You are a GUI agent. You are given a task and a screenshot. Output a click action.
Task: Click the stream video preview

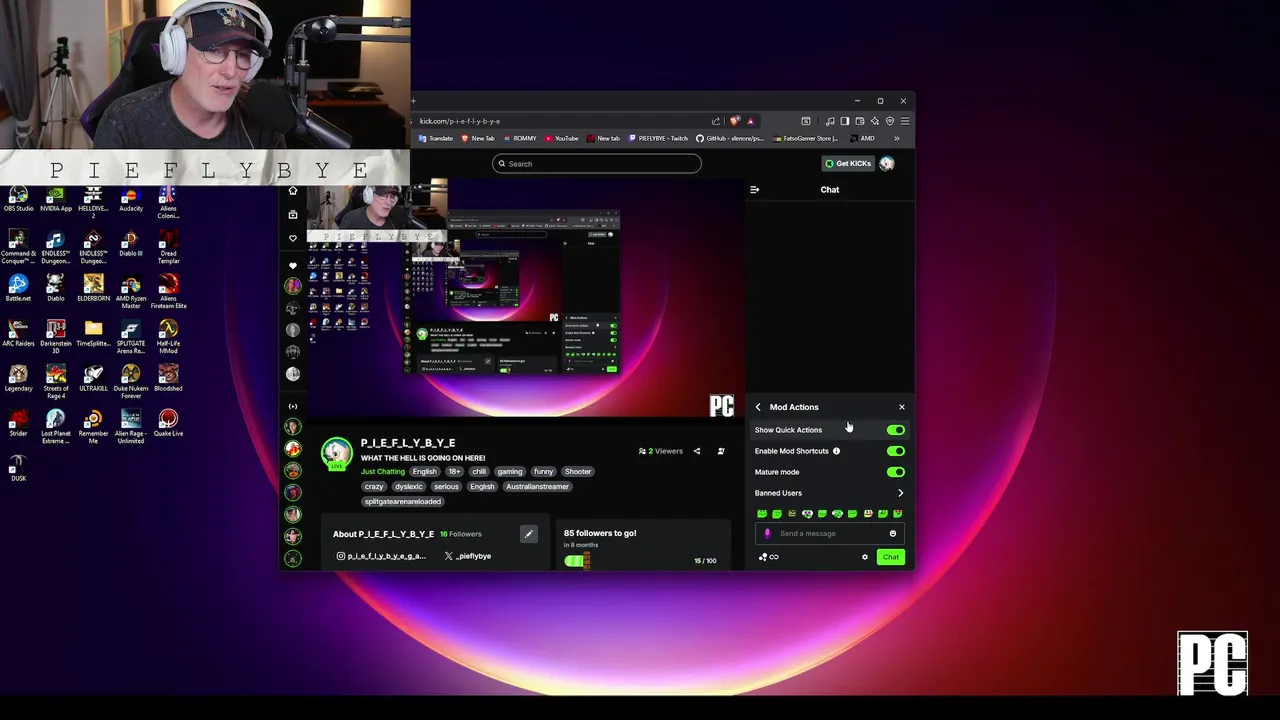[525, 299]
